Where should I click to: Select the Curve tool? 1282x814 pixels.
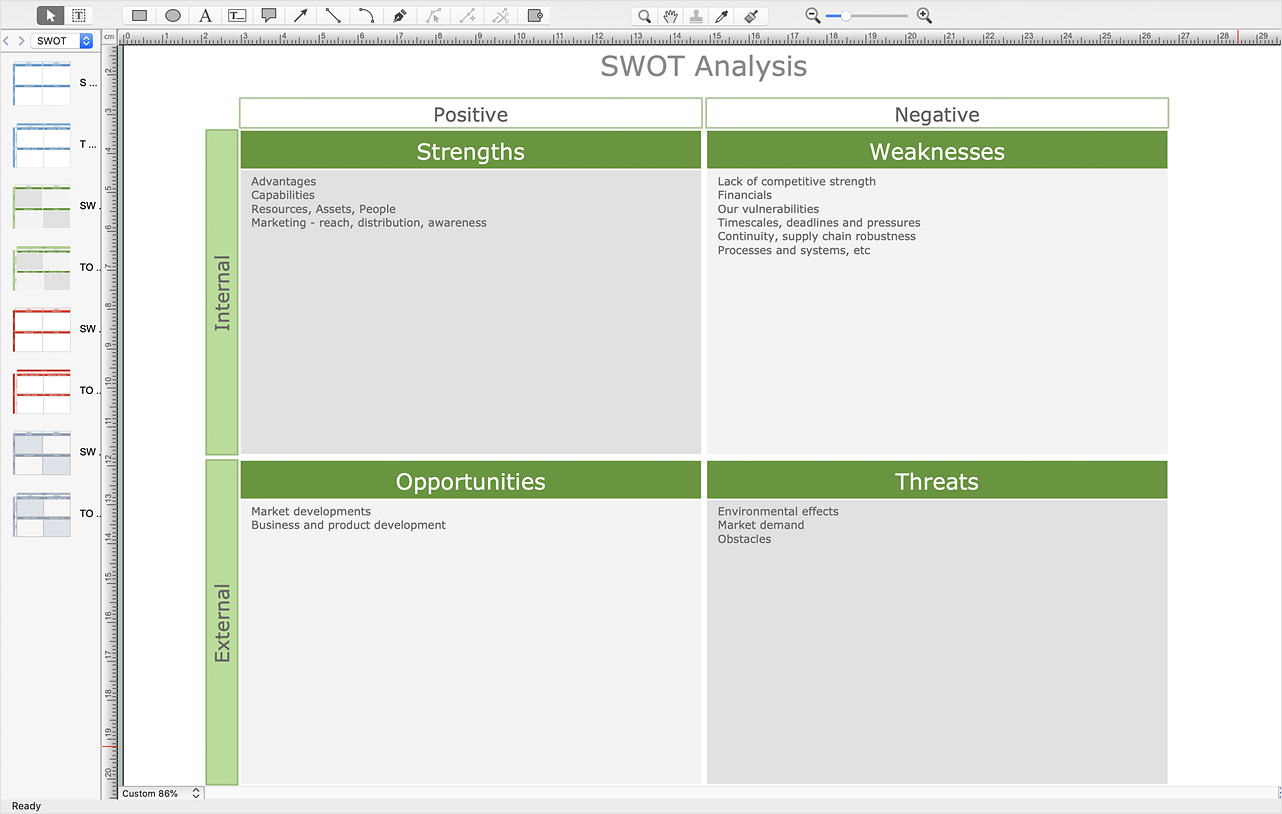click(x=366, y=15)
